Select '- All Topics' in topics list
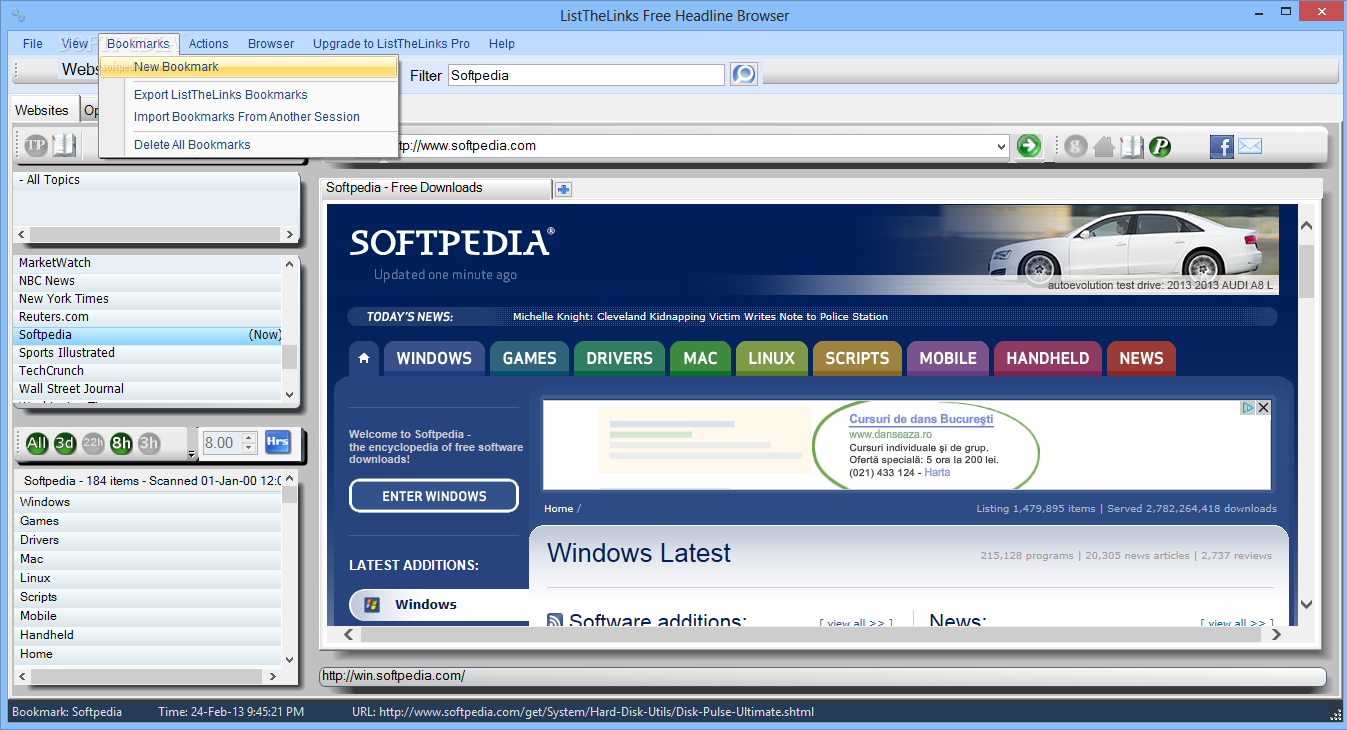 tap(156, 180)
